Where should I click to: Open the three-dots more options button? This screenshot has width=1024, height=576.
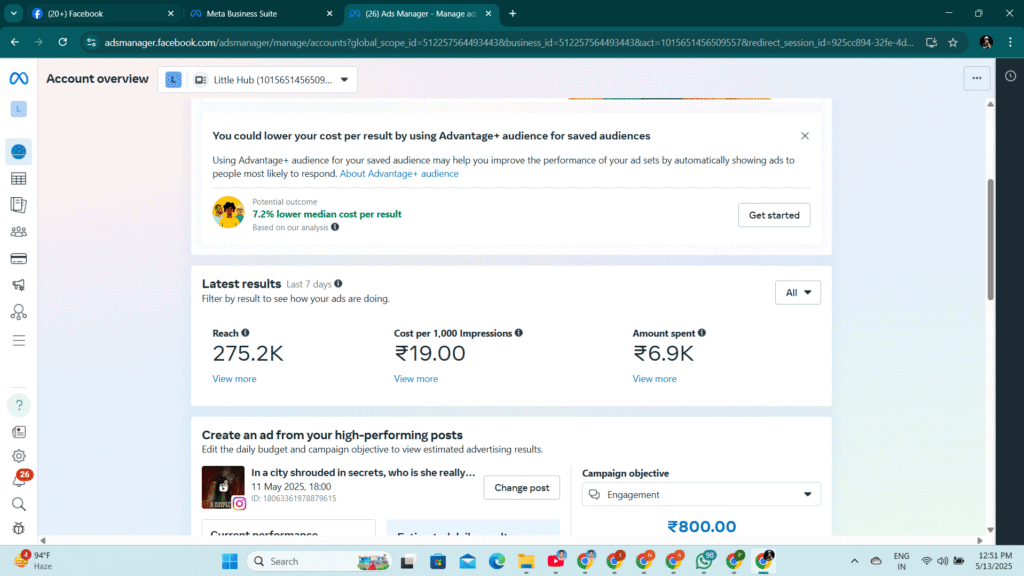(x=976, y=78)
